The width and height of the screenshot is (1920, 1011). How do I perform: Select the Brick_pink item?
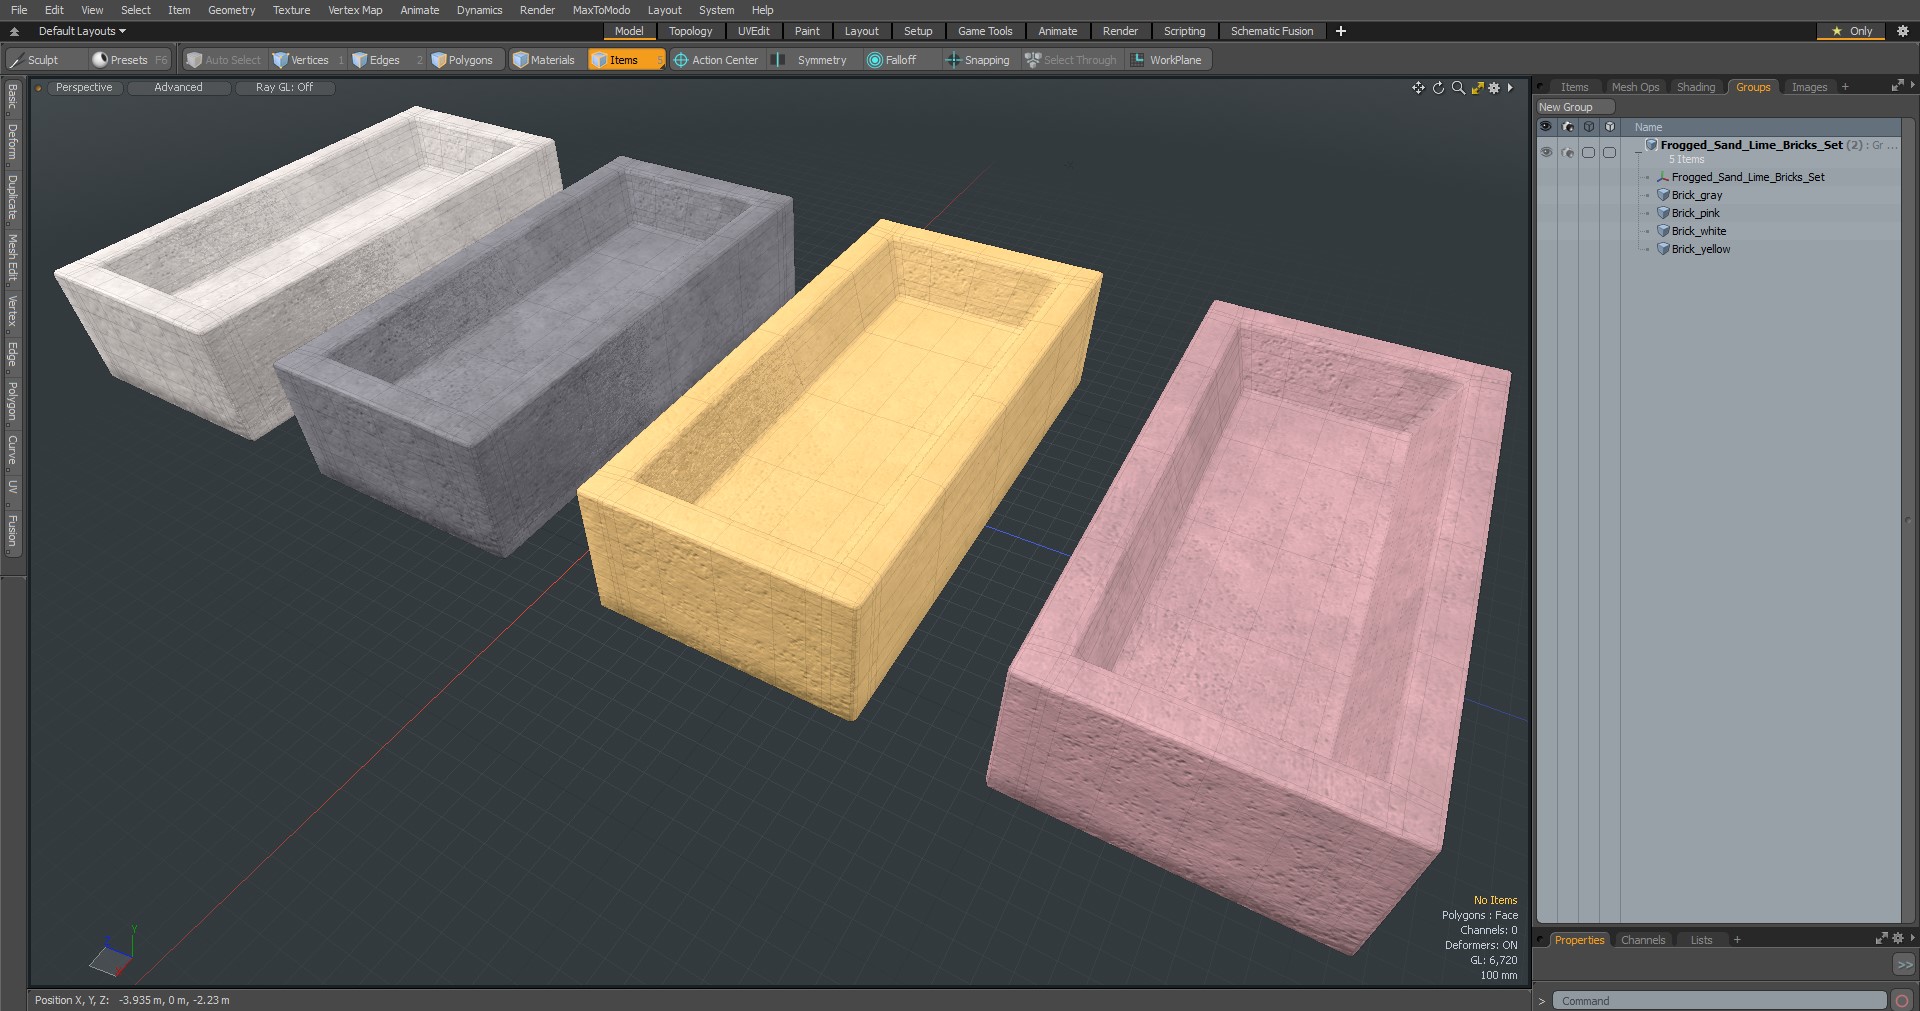(x=1695, y=213)
